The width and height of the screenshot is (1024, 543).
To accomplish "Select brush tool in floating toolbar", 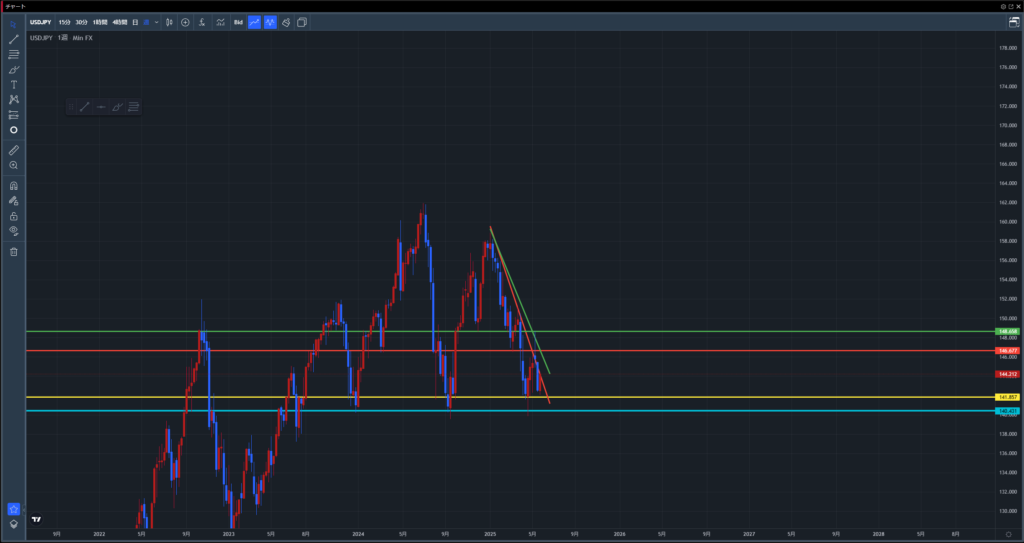I will [117, 107].
